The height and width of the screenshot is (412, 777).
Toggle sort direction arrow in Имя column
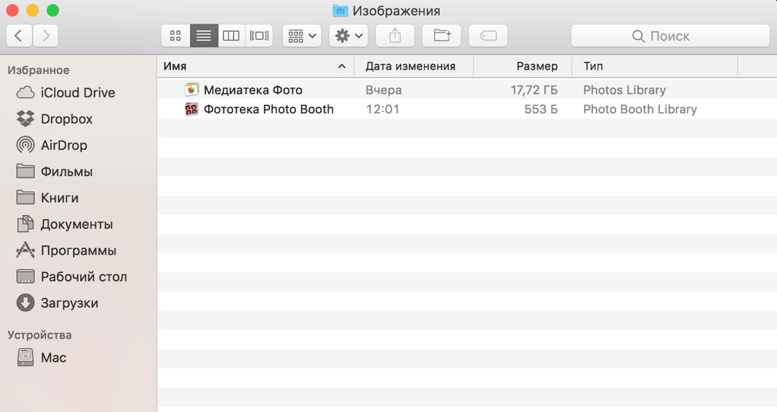(341, 66)
